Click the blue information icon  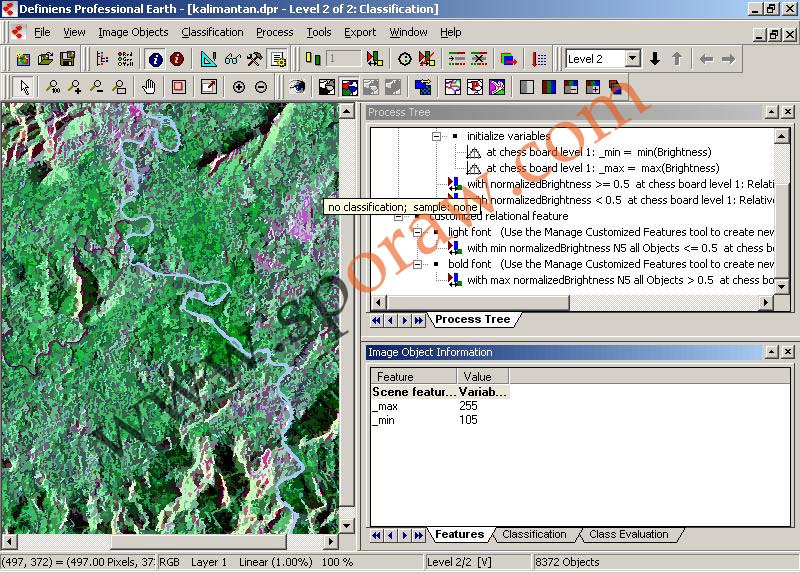(x=155, y=60)
